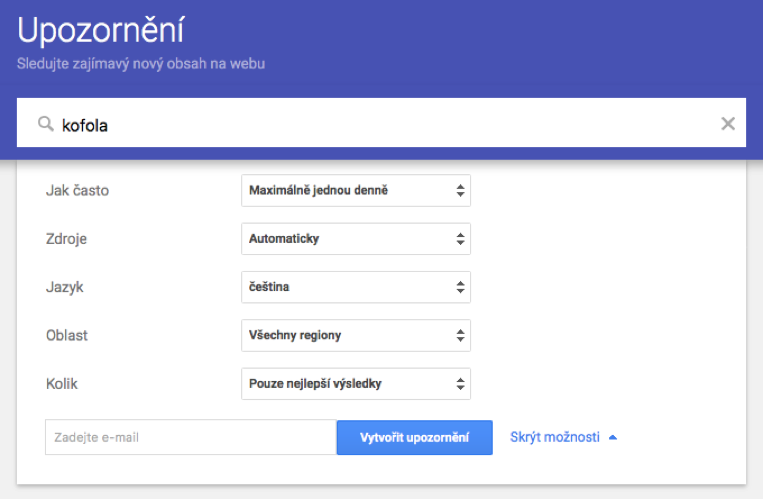Click the Oblast label
The image size is (763, 499).
[x=68, y=335]
